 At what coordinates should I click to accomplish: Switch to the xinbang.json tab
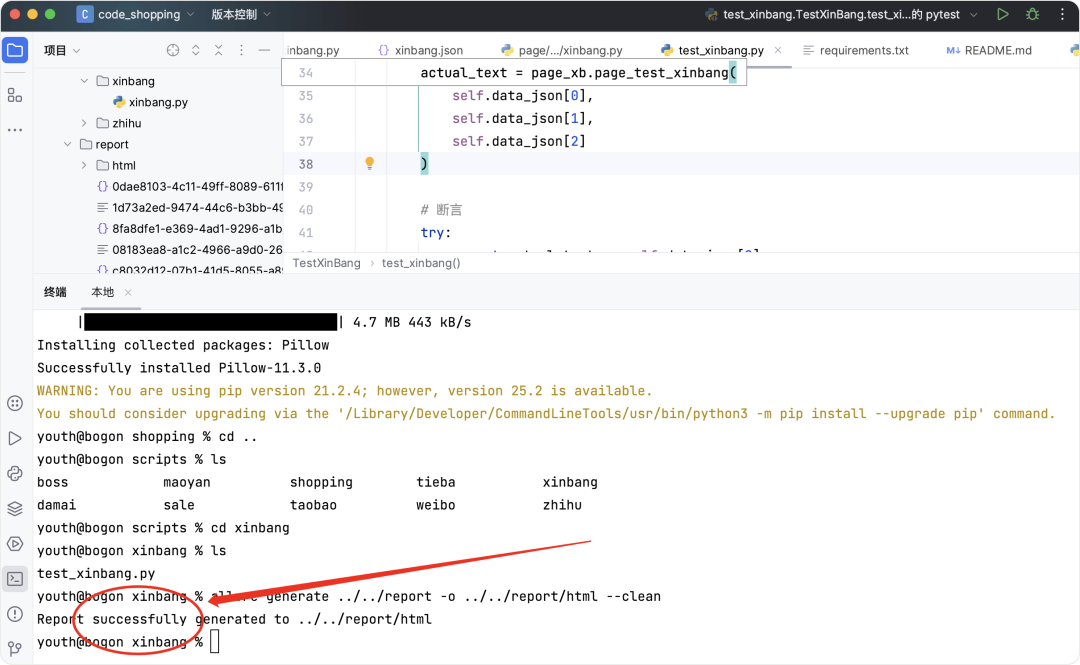click(421, 50)
